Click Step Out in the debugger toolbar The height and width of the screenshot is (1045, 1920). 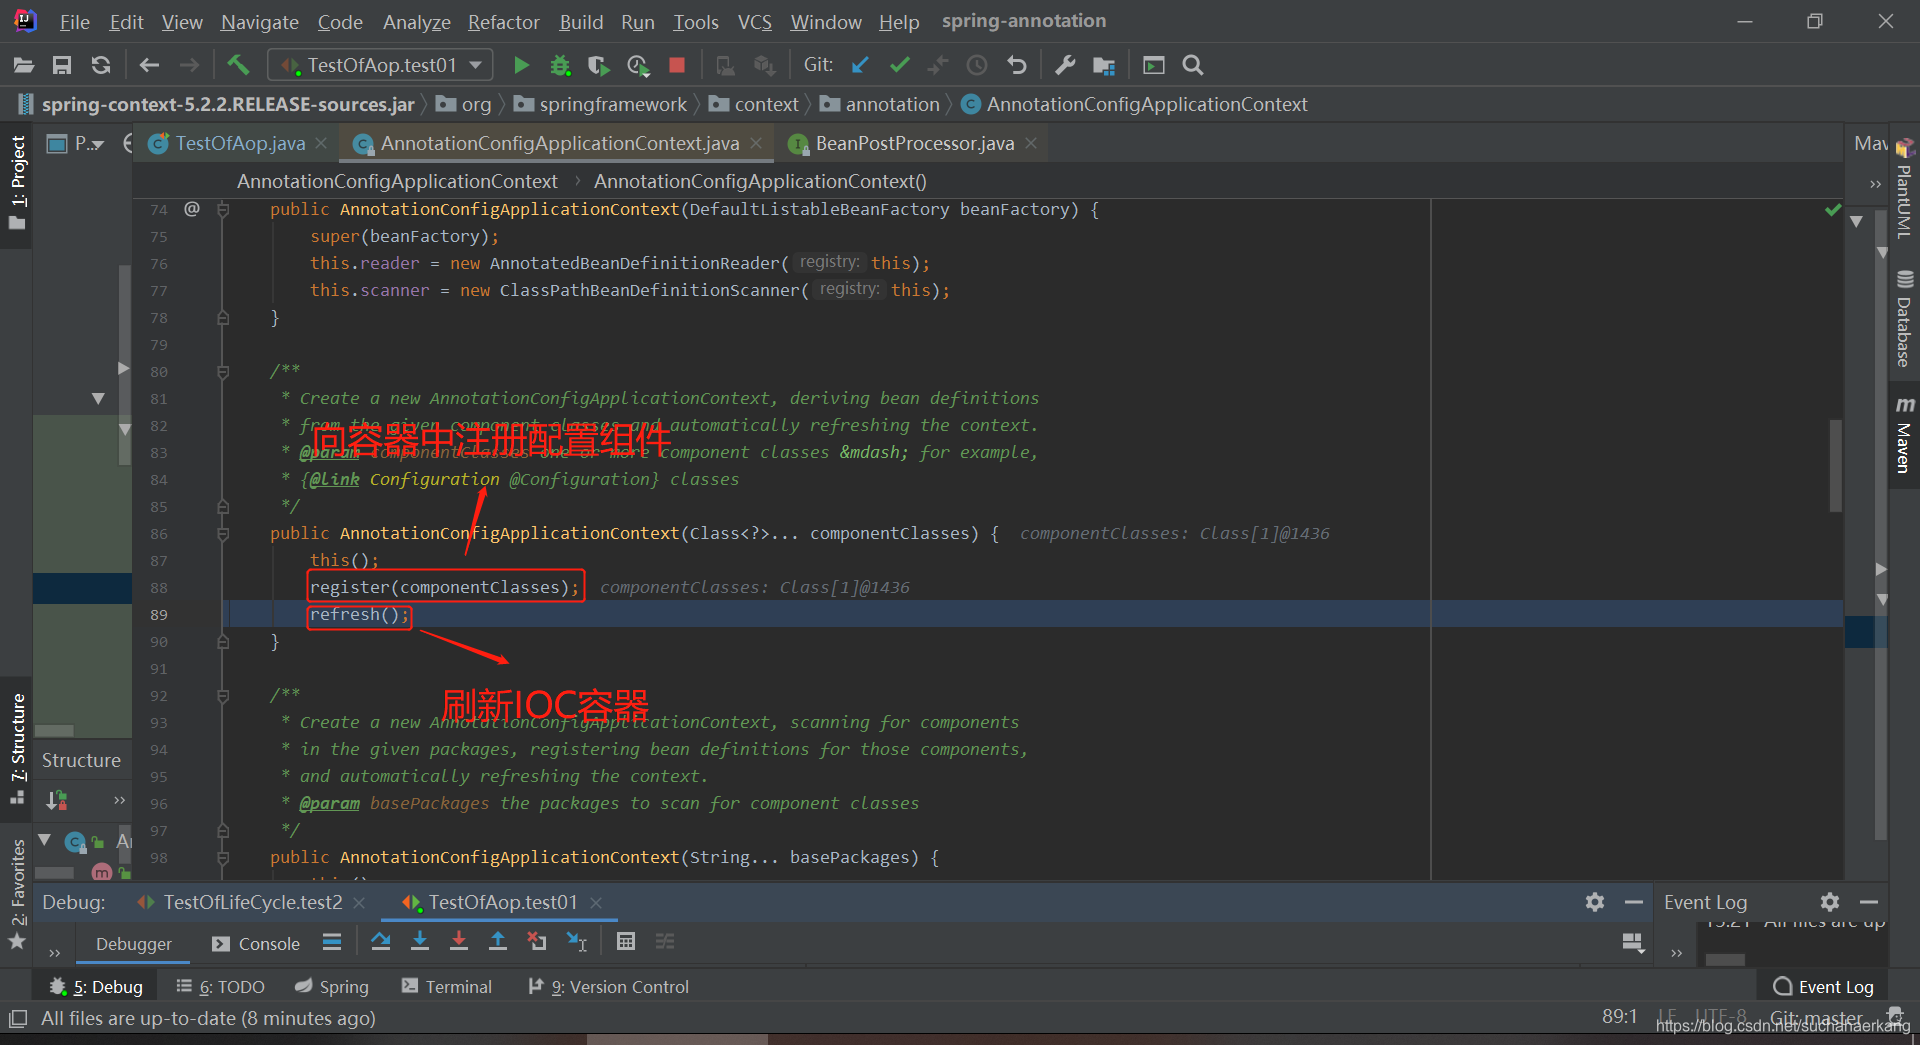point(498,941)
